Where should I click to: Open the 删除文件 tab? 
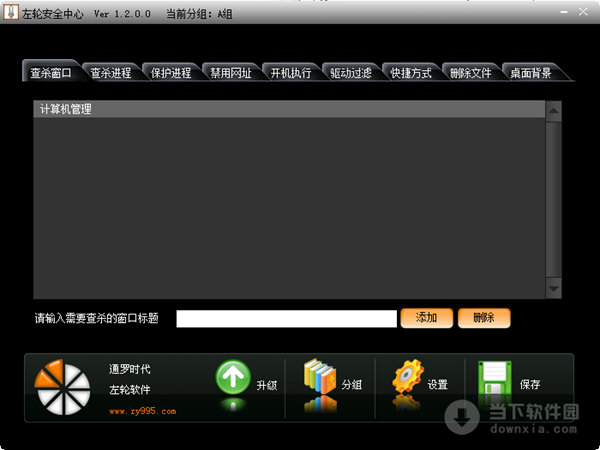pos(471,72)
